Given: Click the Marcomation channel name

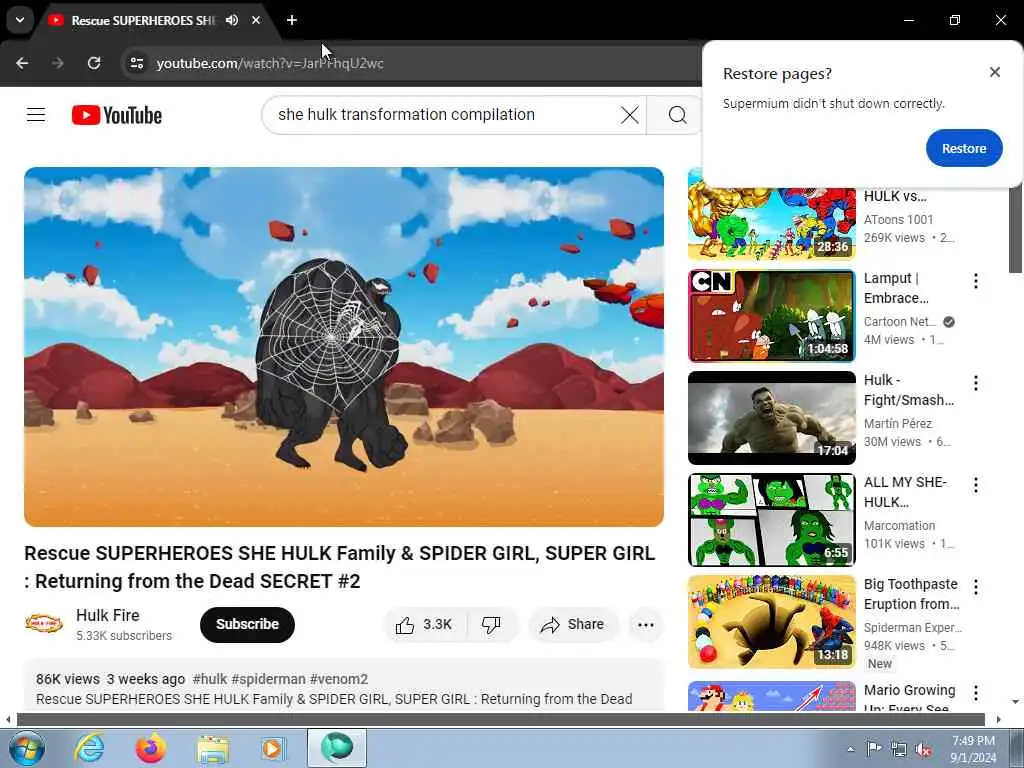Looking at the screenshot, I should click(899, 525).
